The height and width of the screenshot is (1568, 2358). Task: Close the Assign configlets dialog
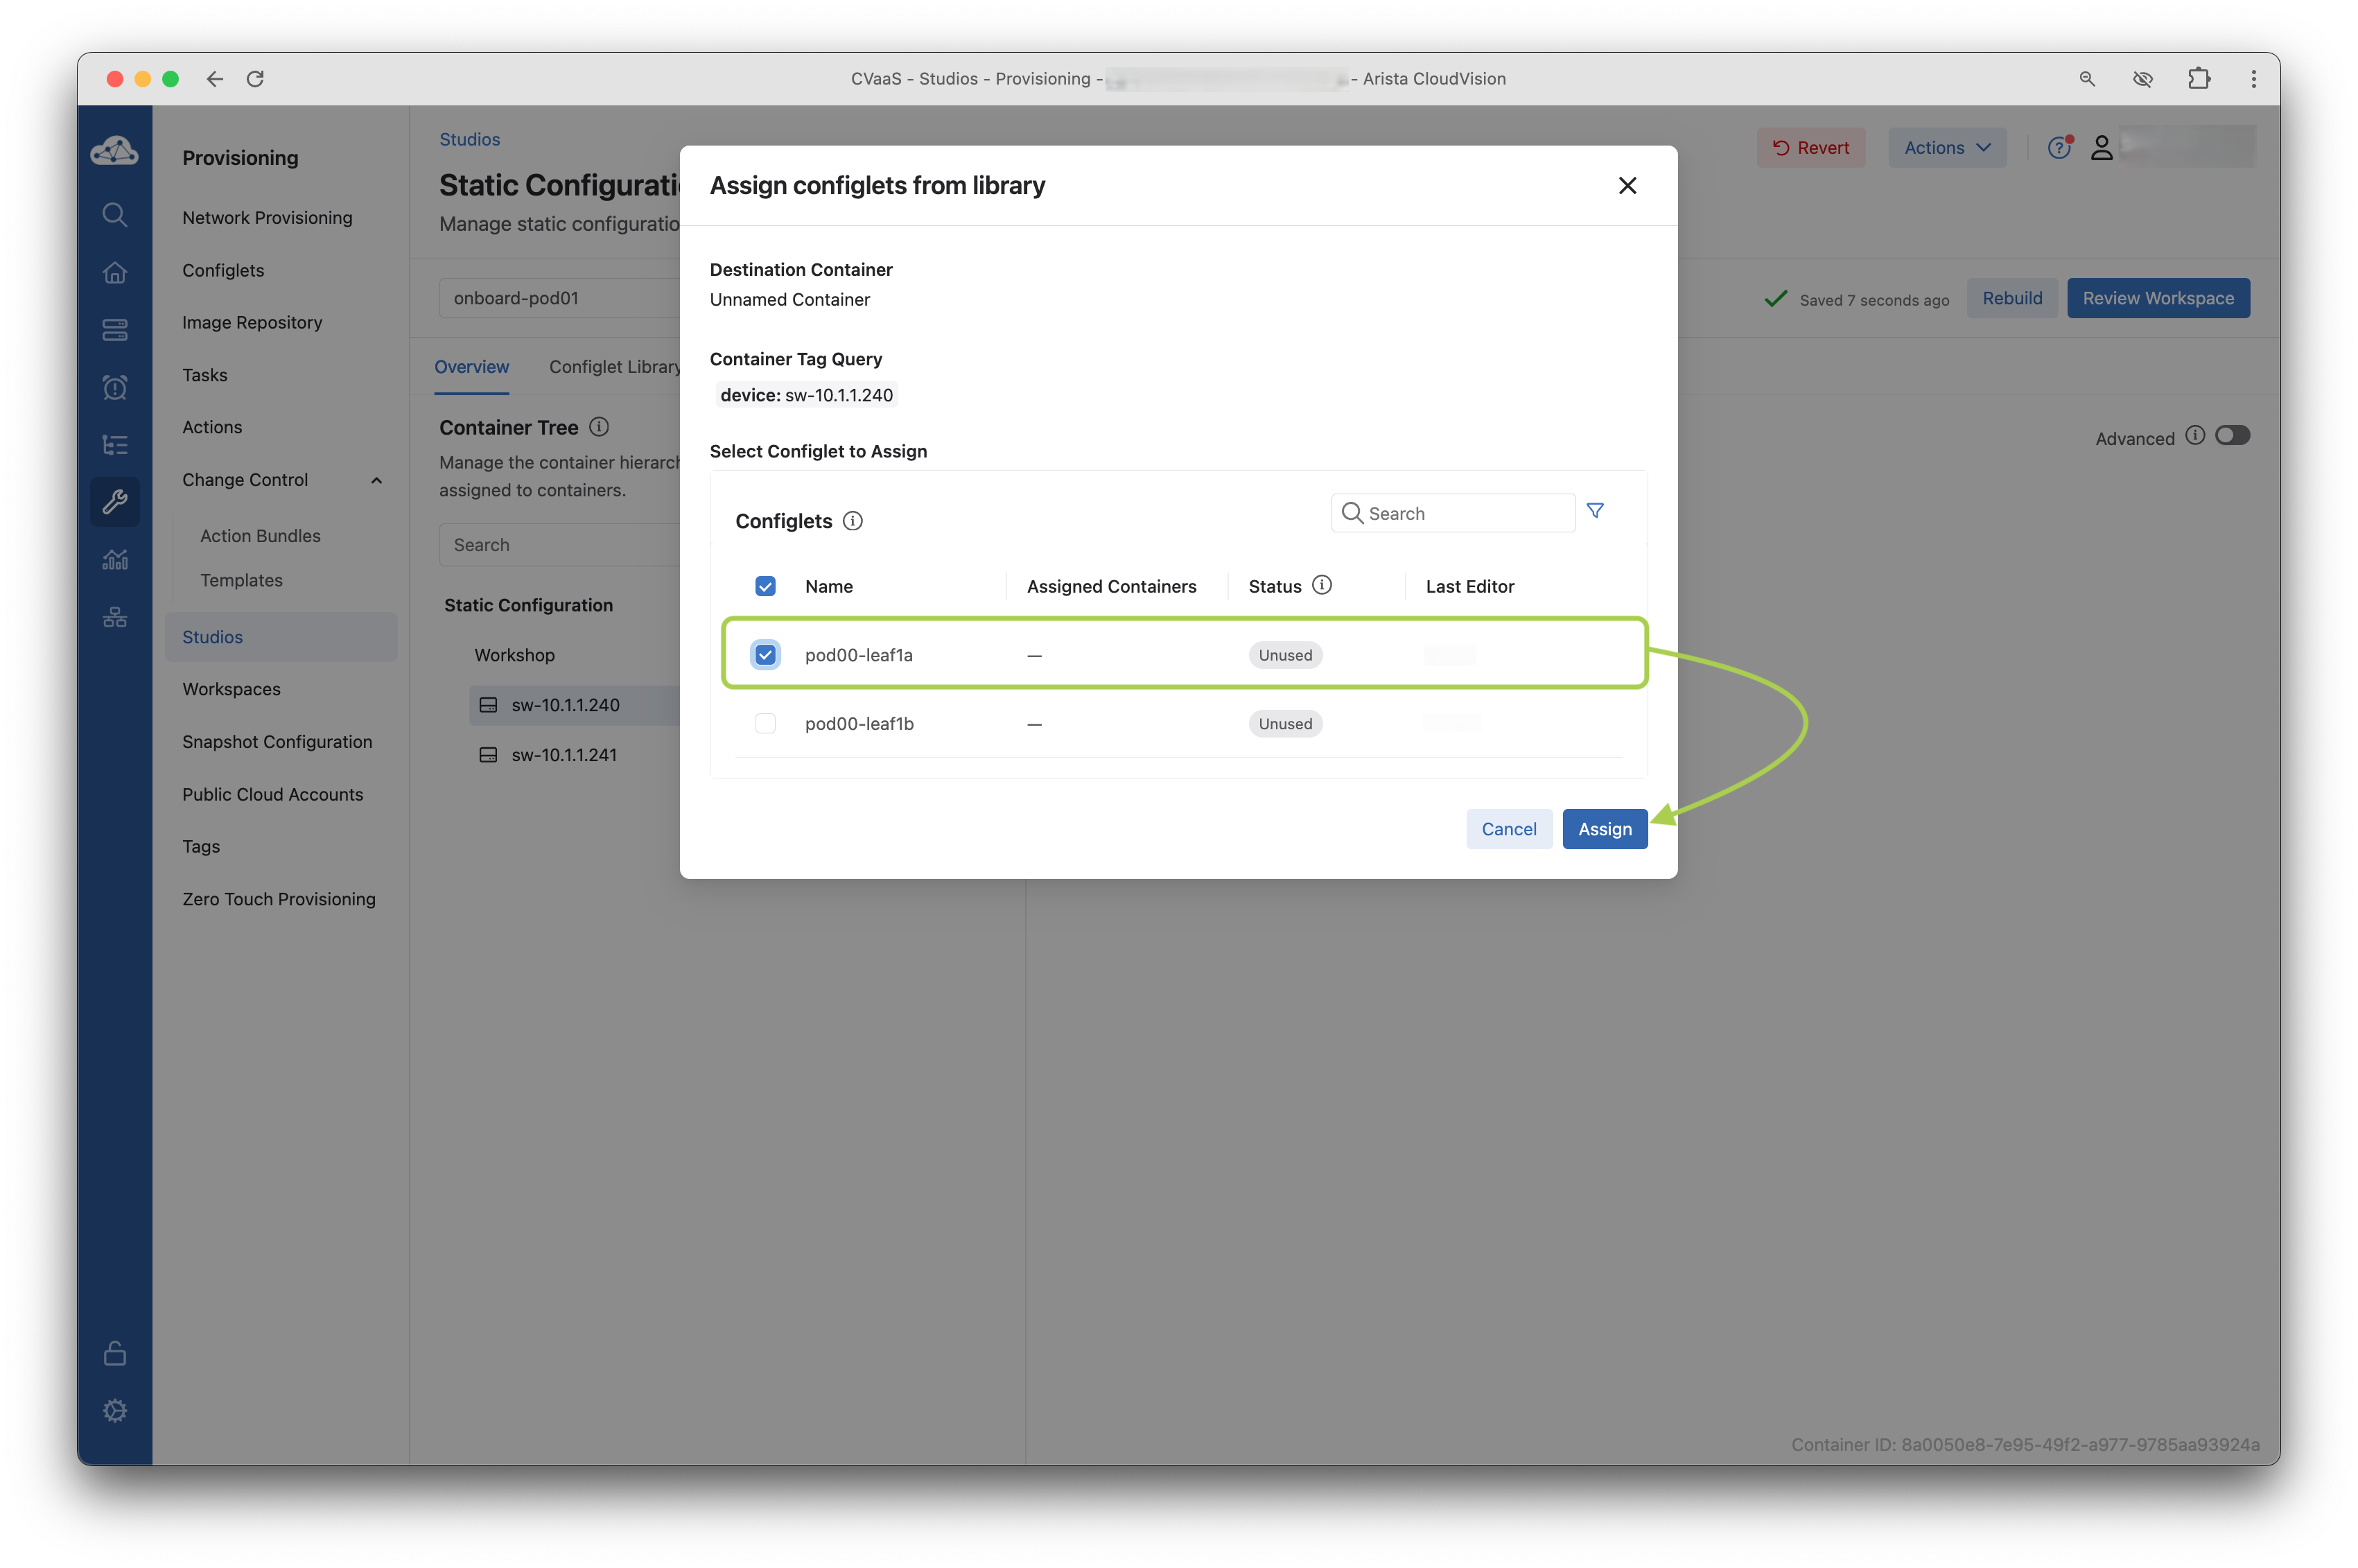click(1627, 186)
